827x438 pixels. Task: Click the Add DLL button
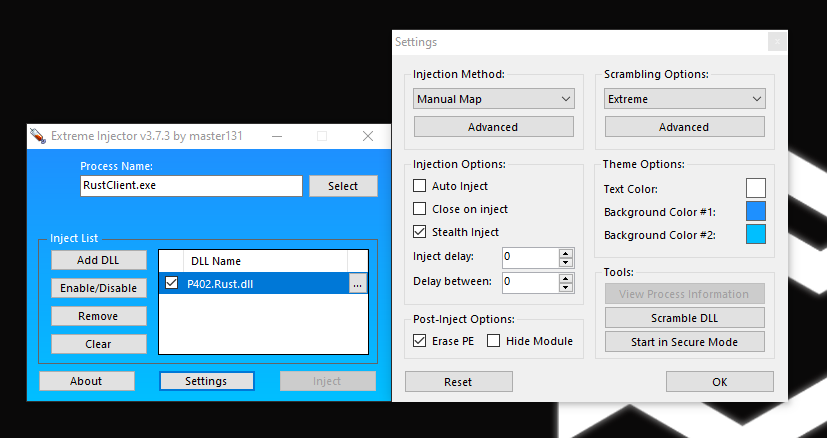click(x=99, y=260)
